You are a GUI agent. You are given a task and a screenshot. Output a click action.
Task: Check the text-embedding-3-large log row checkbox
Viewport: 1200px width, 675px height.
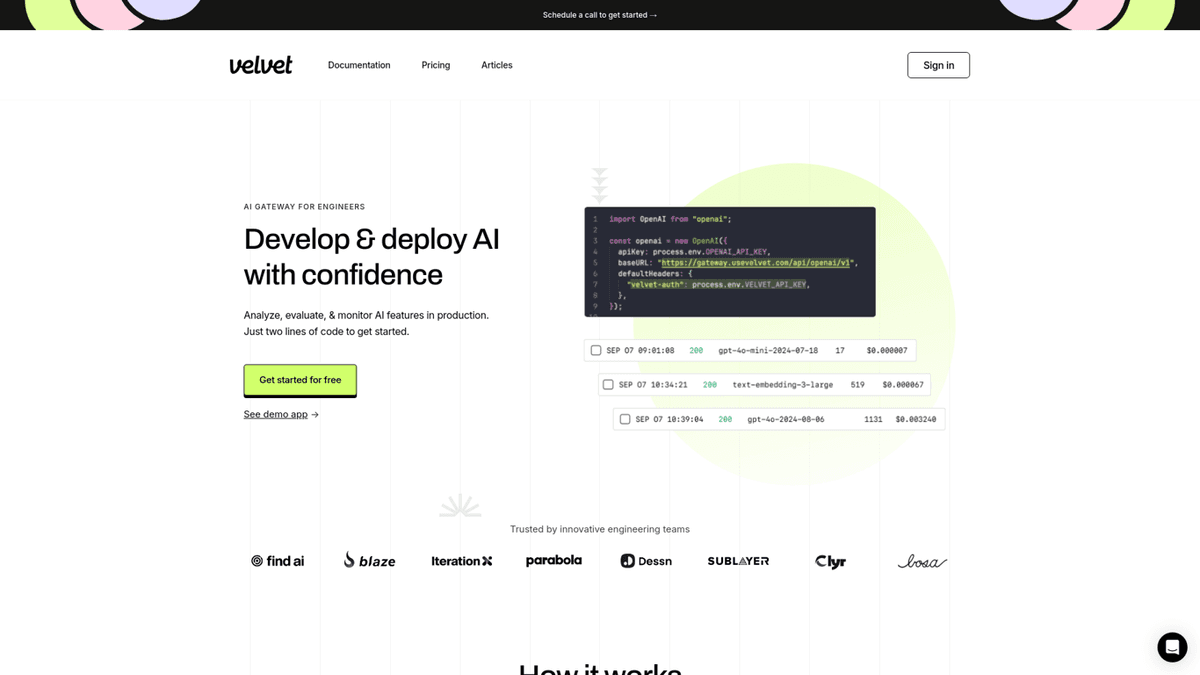(608, 385)
